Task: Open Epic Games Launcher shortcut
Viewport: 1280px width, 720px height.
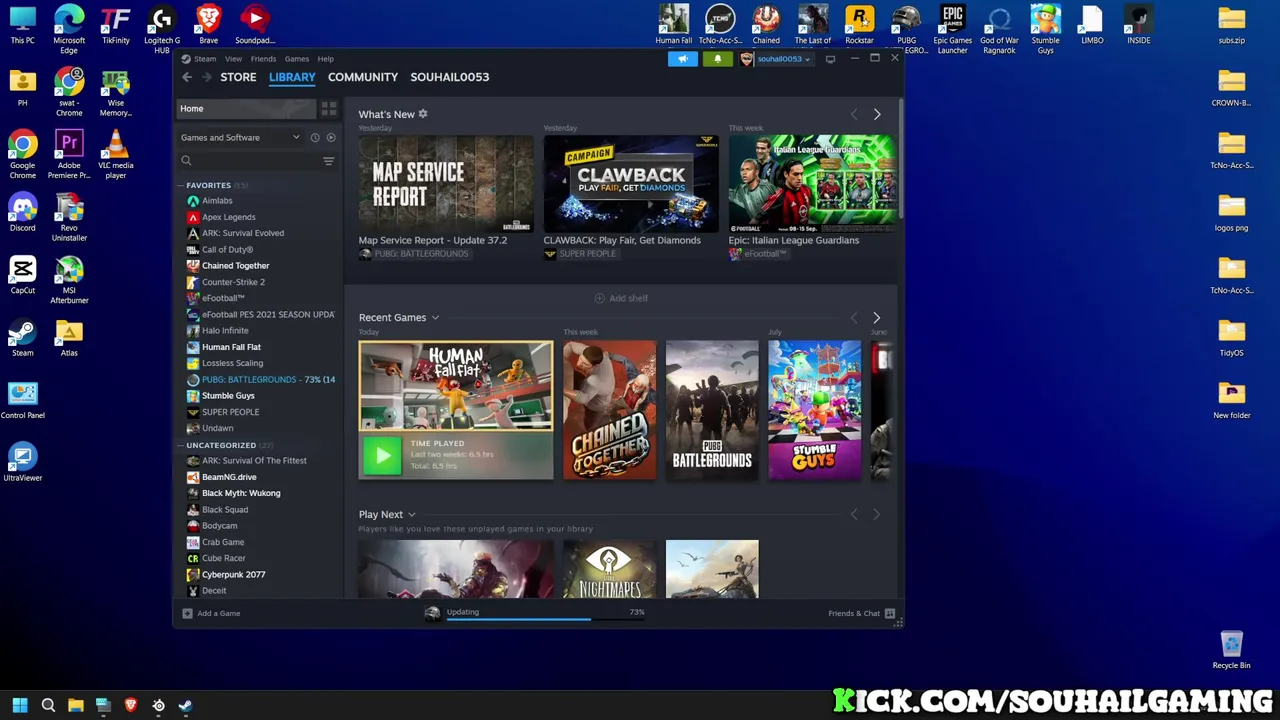Action: pyautogui.click(x=952, y=30)
